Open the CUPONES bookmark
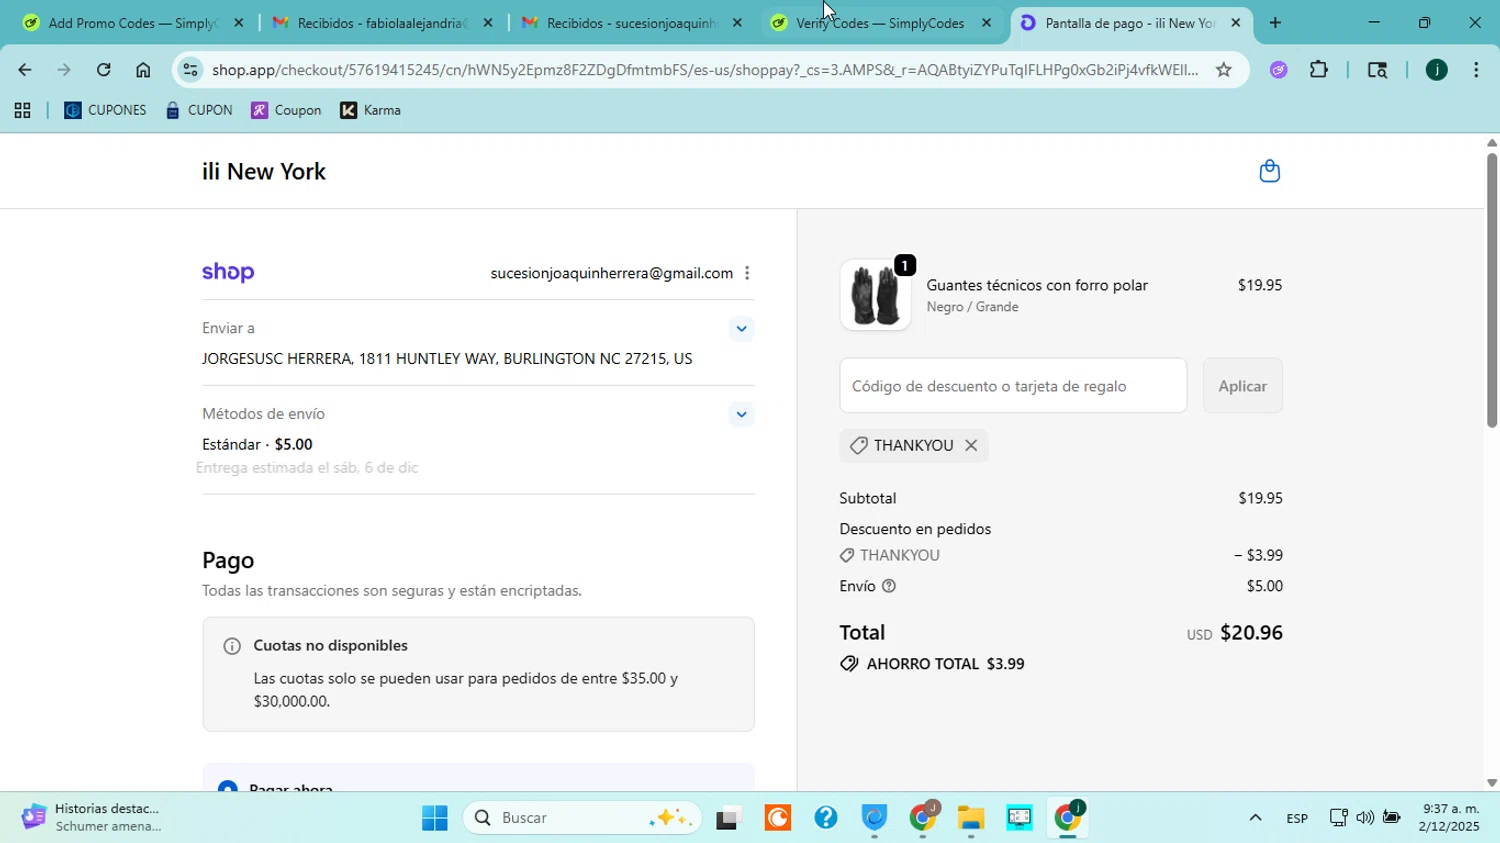The height and width of the screenshot is (843, 1500). click(105, 110)
